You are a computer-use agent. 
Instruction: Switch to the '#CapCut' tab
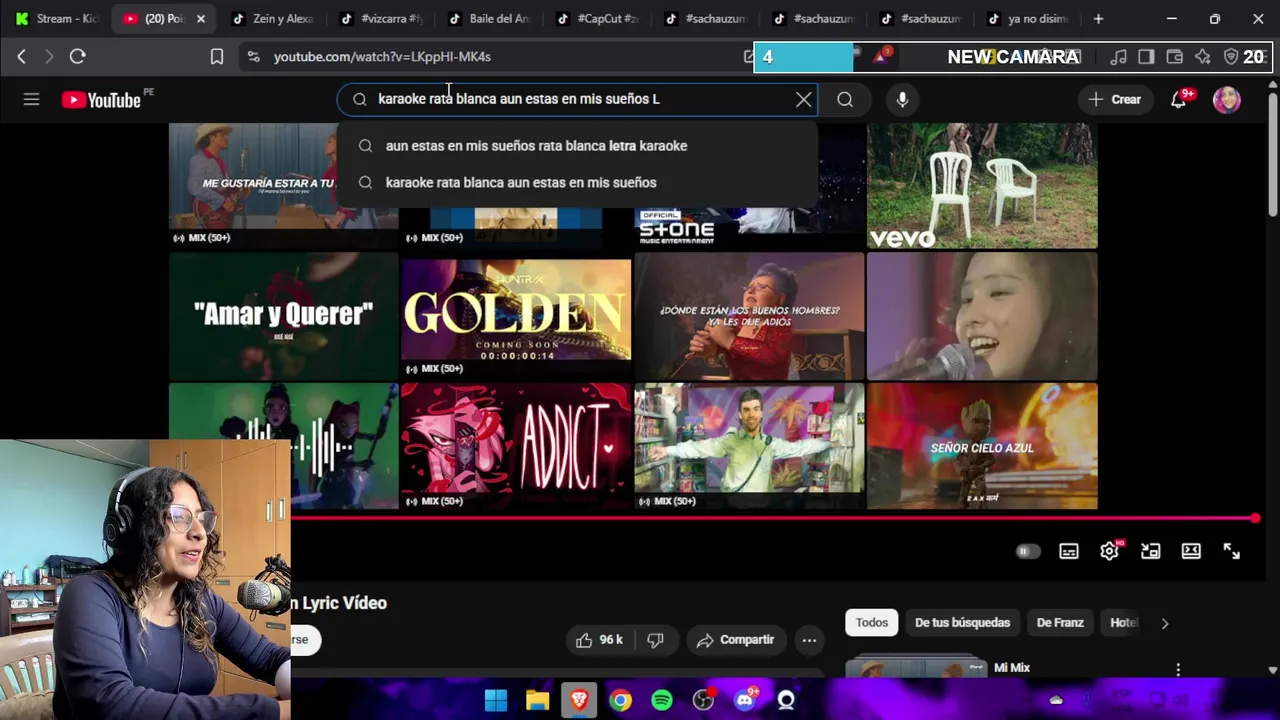[596, 18]
